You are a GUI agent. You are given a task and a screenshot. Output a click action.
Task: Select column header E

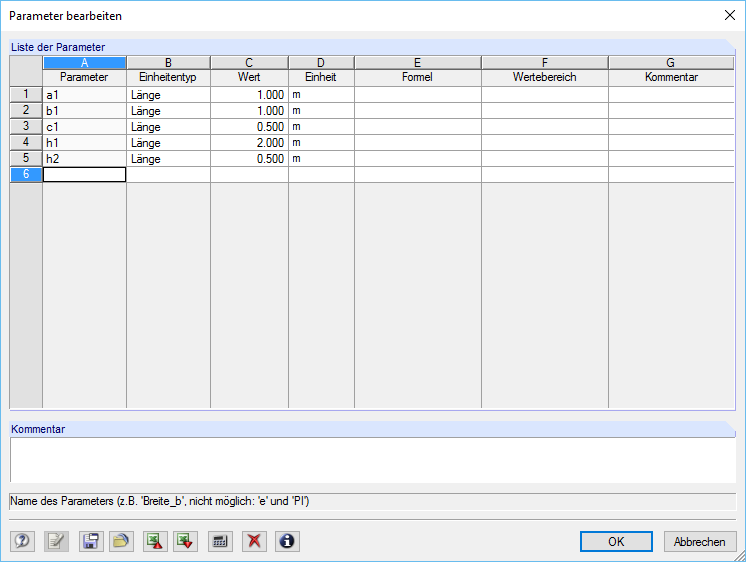pyautogui.click(x=418, y=63)
